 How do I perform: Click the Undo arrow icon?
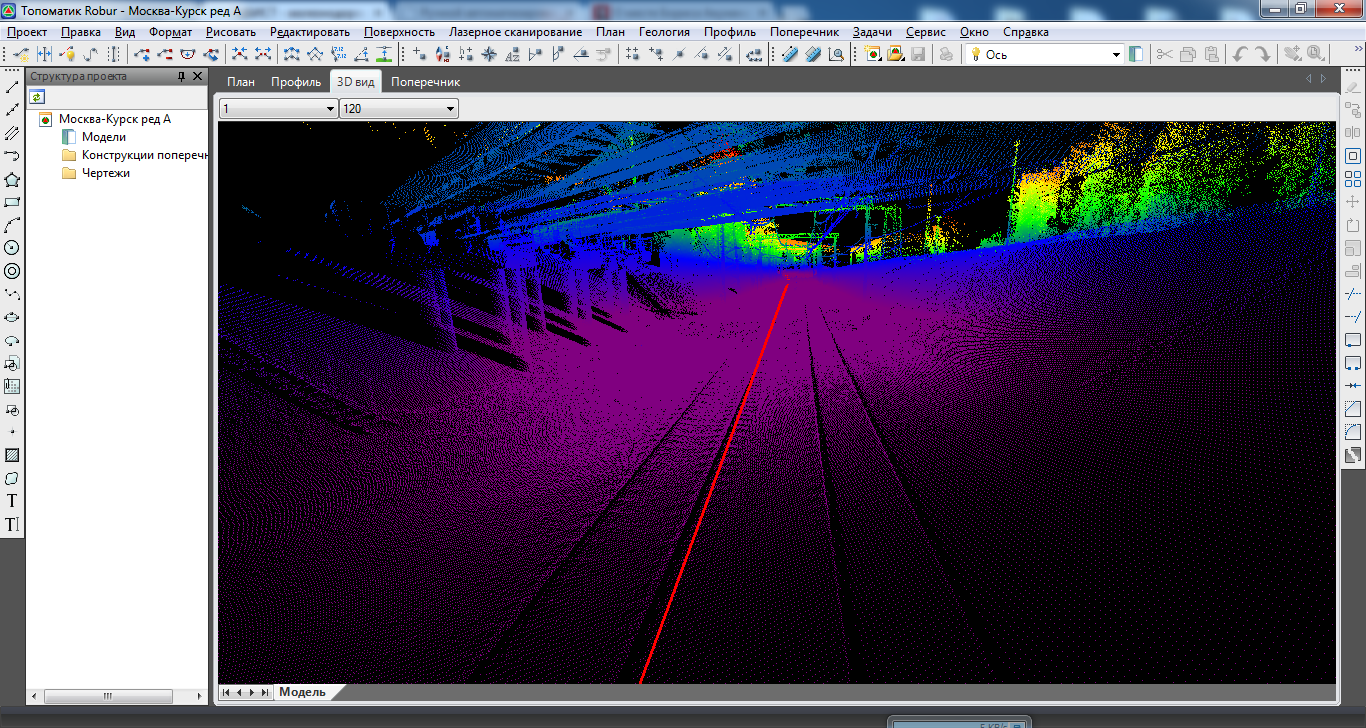[1240, 54]
